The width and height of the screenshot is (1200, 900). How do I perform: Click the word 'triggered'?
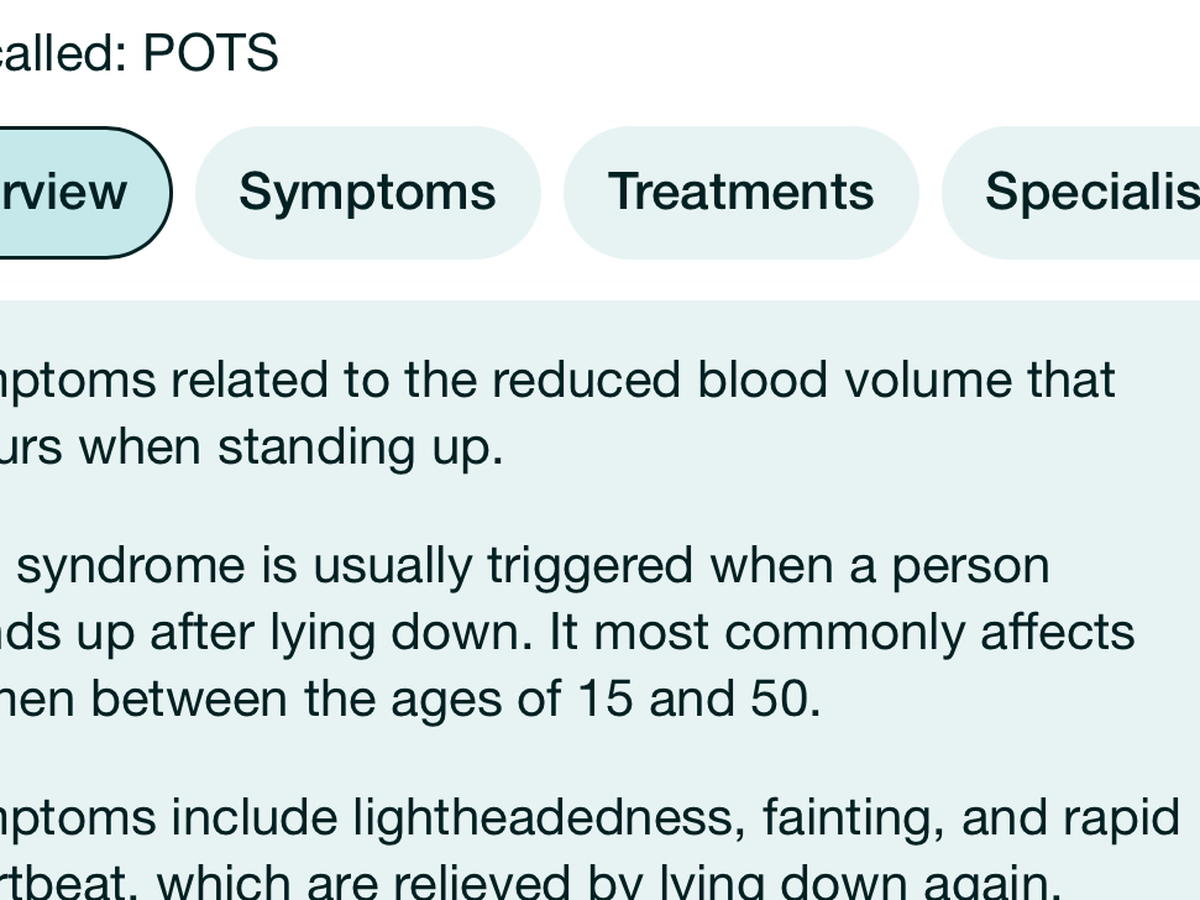(x=589, y=566)
